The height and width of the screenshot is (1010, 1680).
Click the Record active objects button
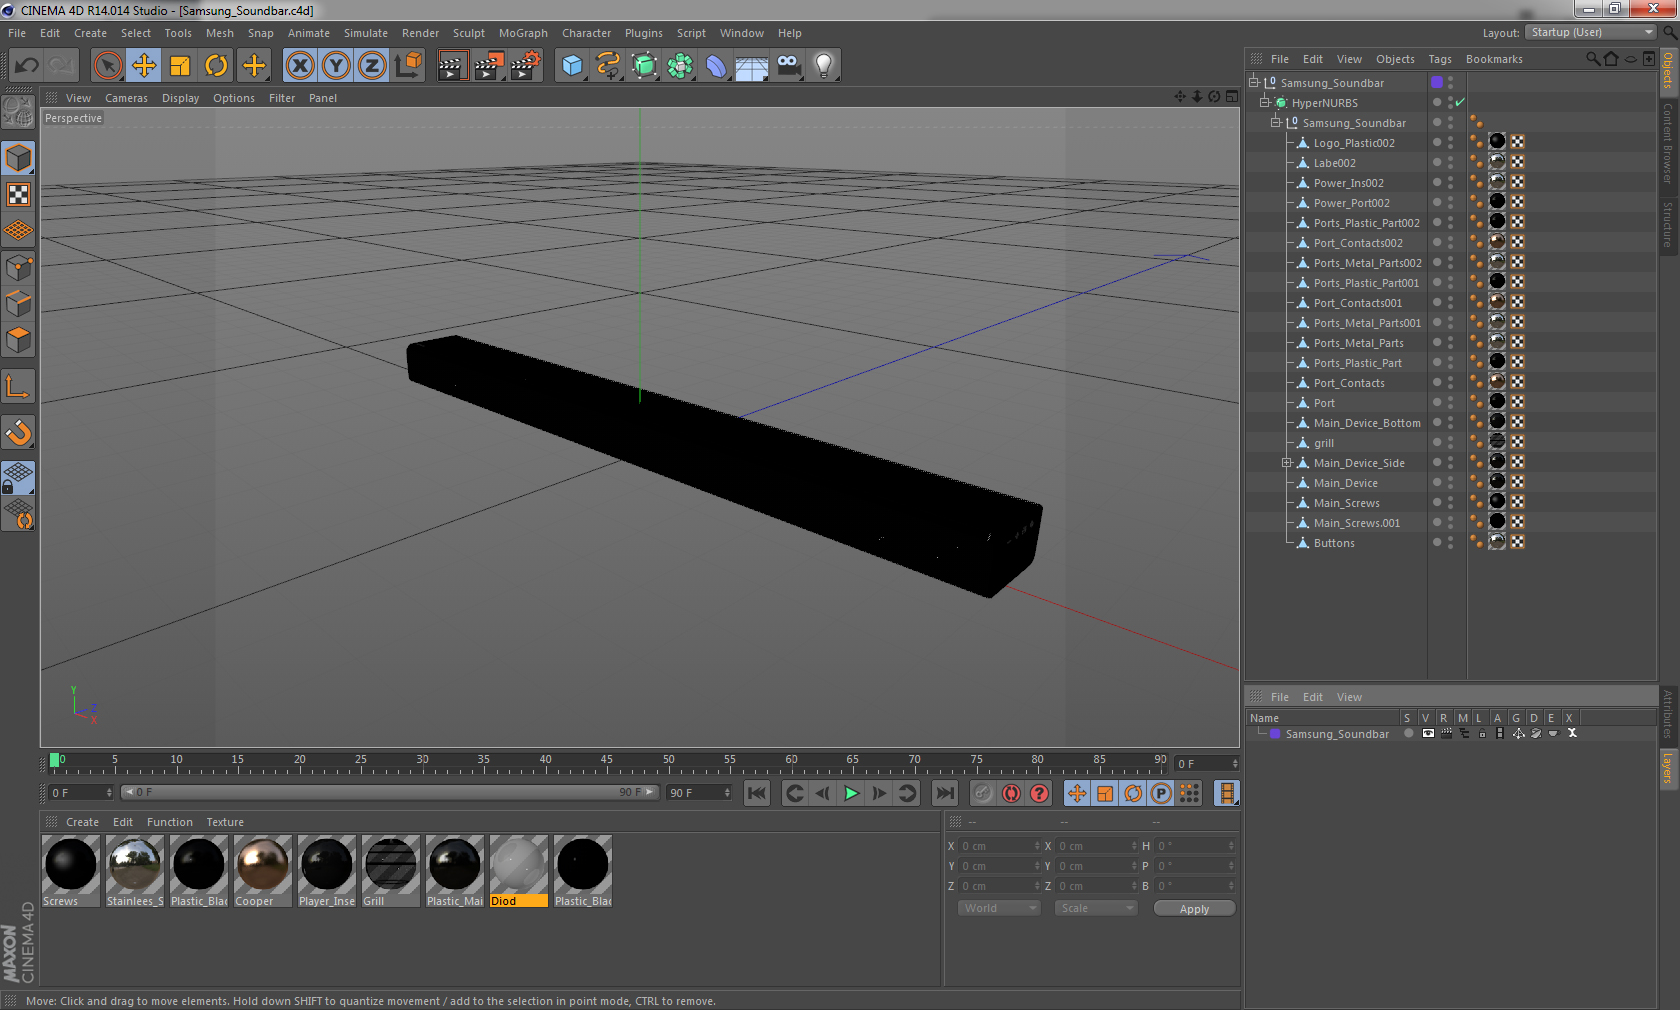tap(984, 793)
